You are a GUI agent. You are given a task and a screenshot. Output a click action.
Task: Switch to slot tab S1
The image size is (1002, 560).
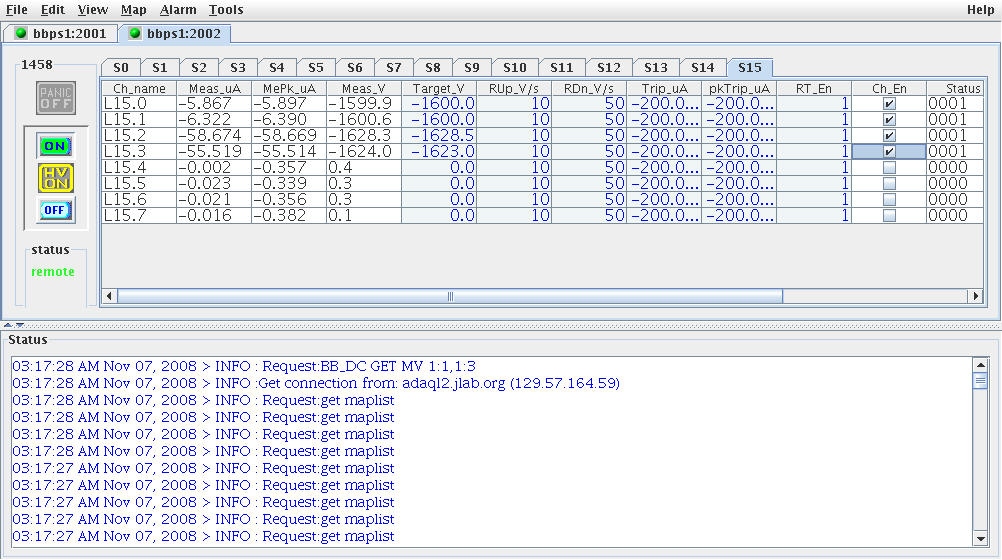click(160, 68)
